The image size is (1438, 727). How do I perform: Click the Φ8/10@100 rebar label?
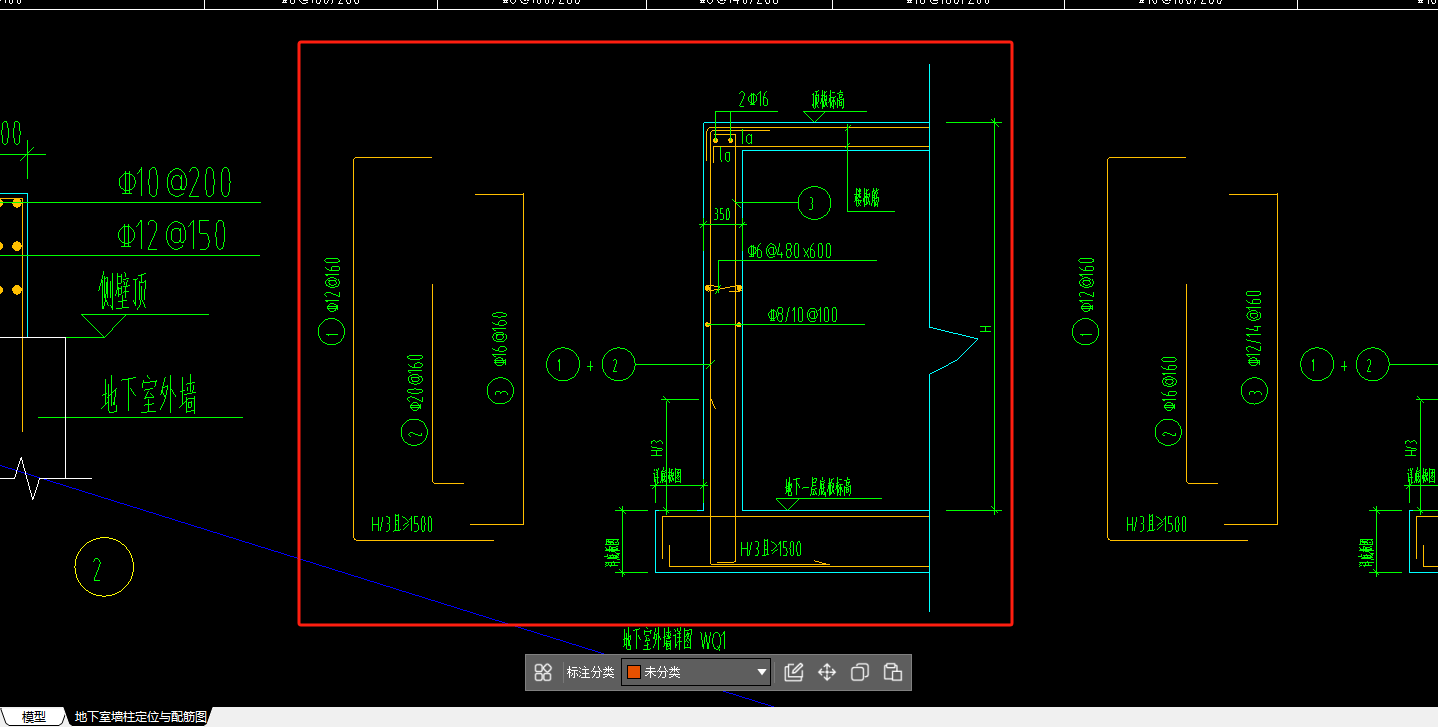tap(803, 315)
